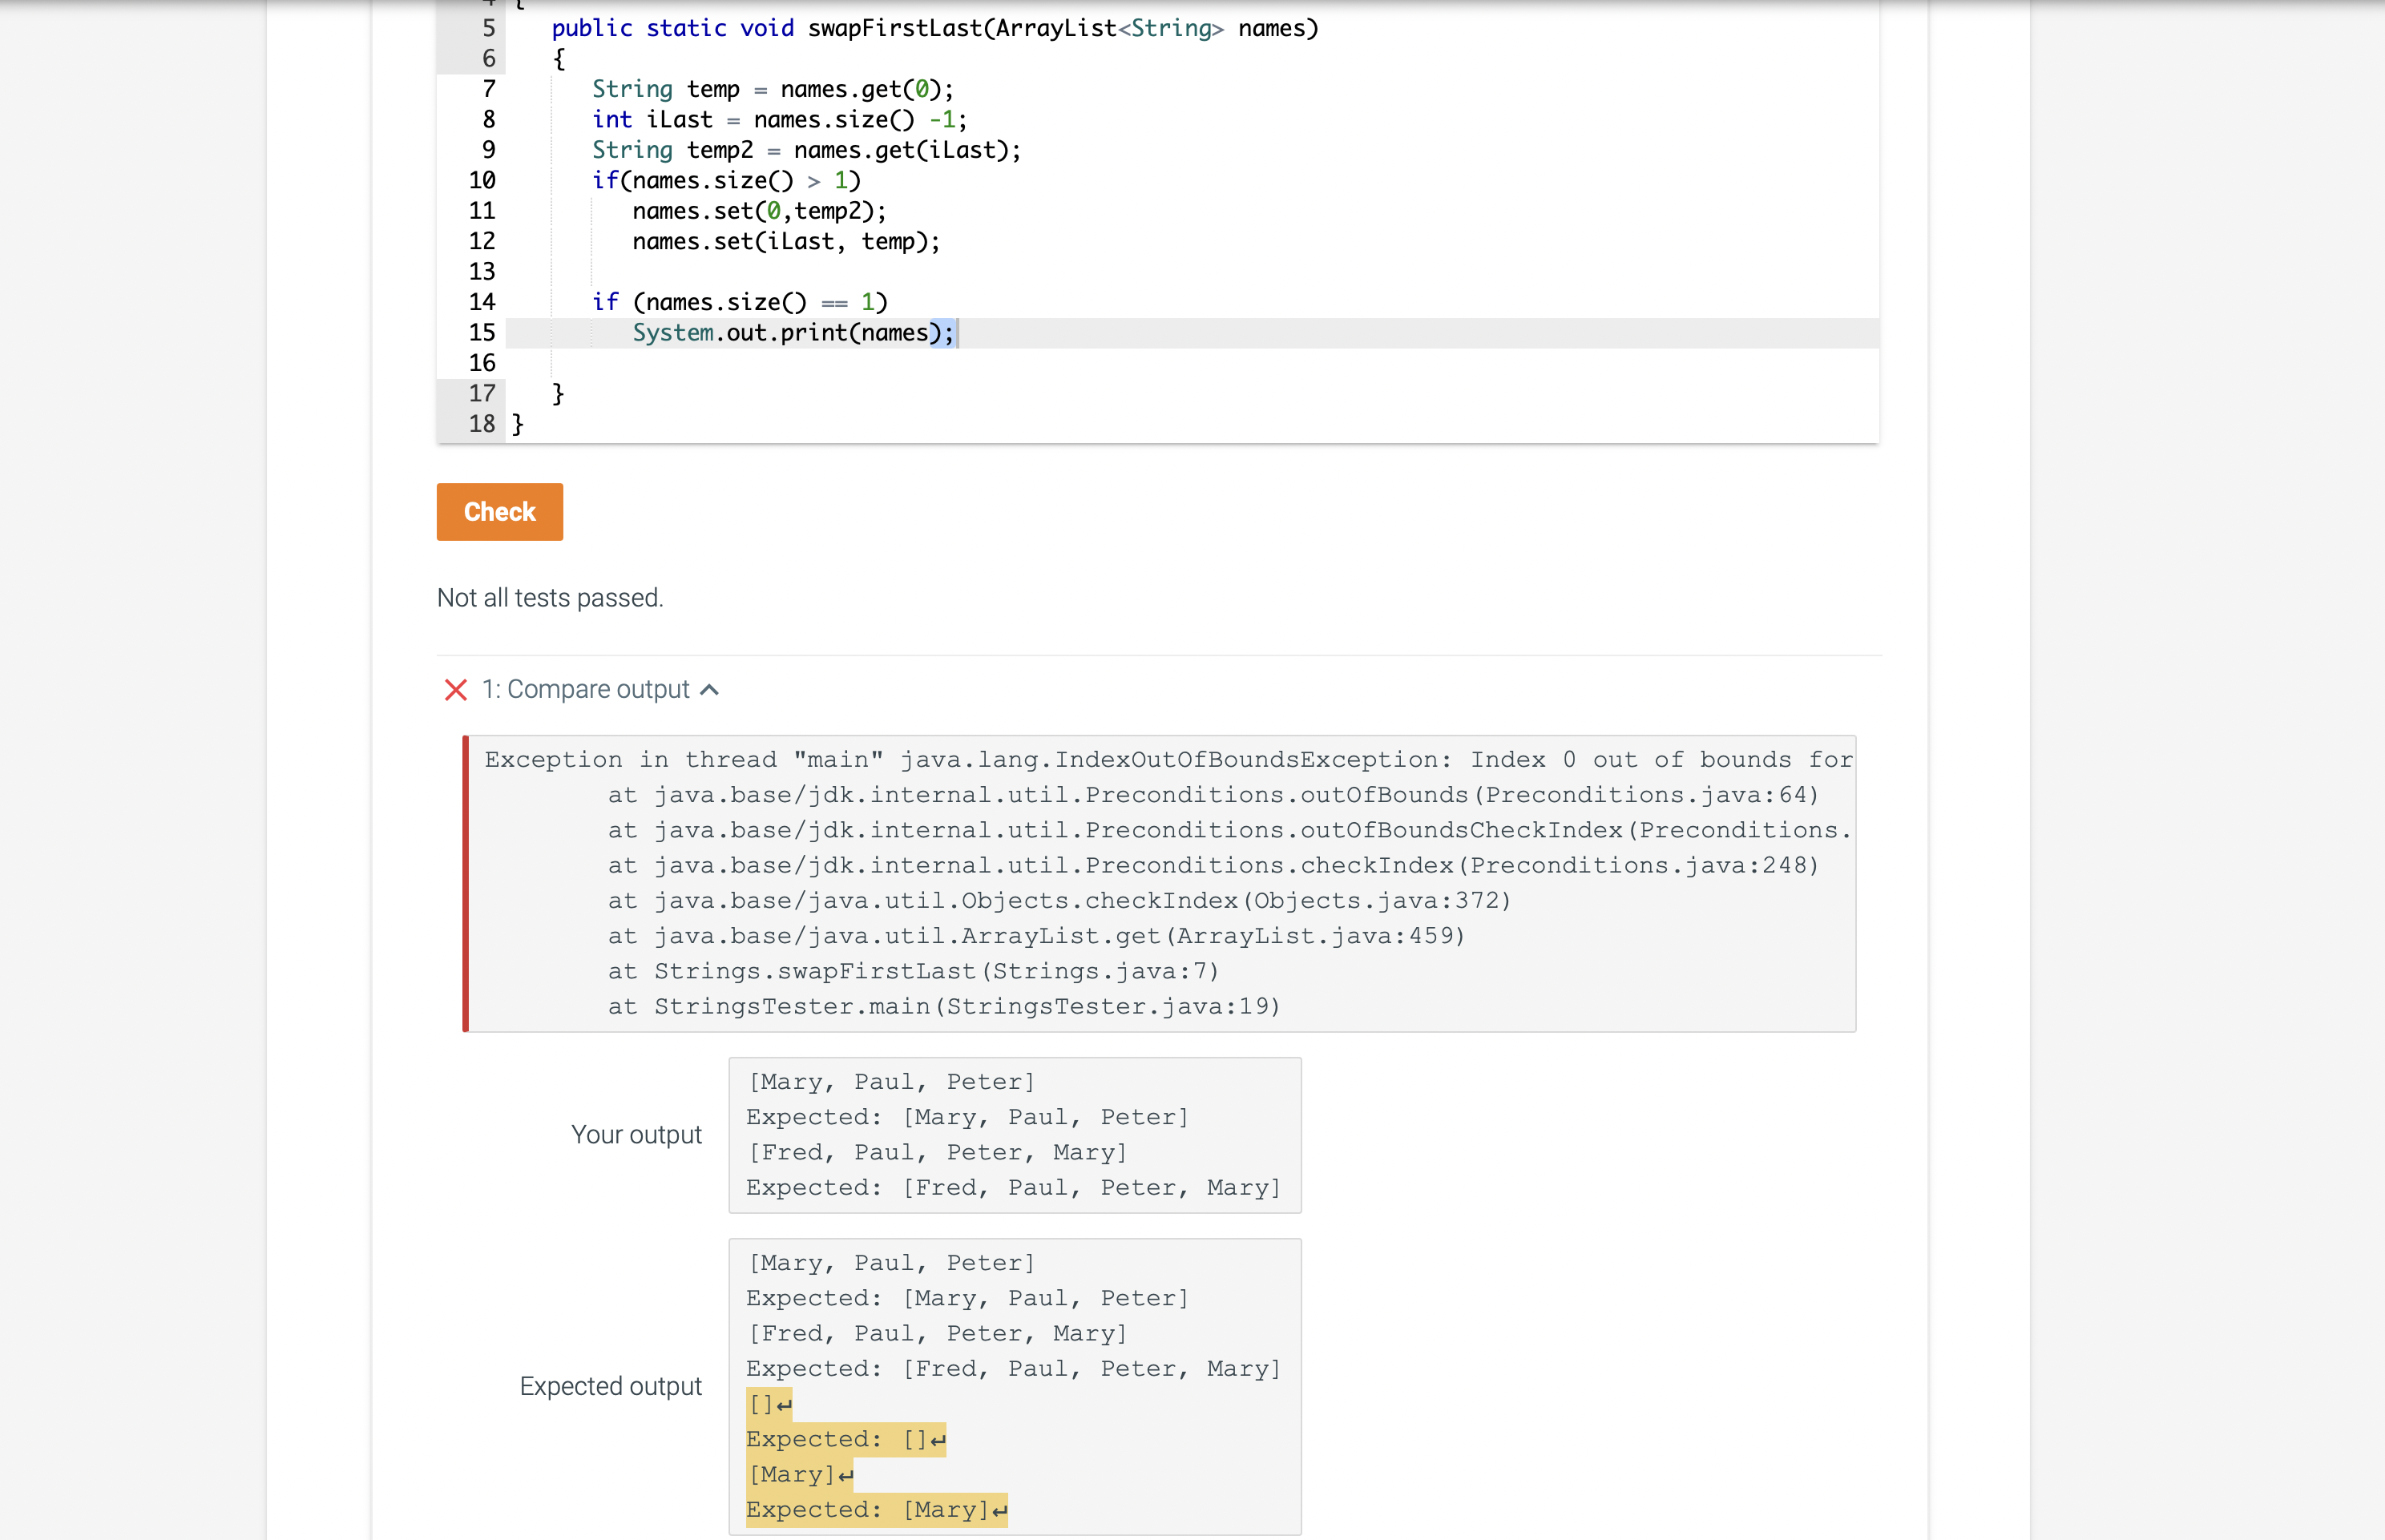Click the 'Not all tests passed' message

click(x=550, y=597)
